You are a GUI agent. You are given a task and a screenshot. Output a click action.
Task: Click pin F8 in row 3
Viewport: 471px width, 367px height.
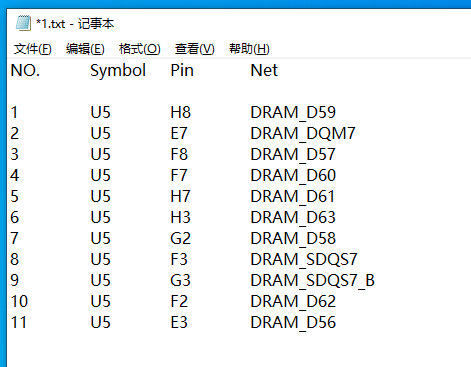point(179,154)
